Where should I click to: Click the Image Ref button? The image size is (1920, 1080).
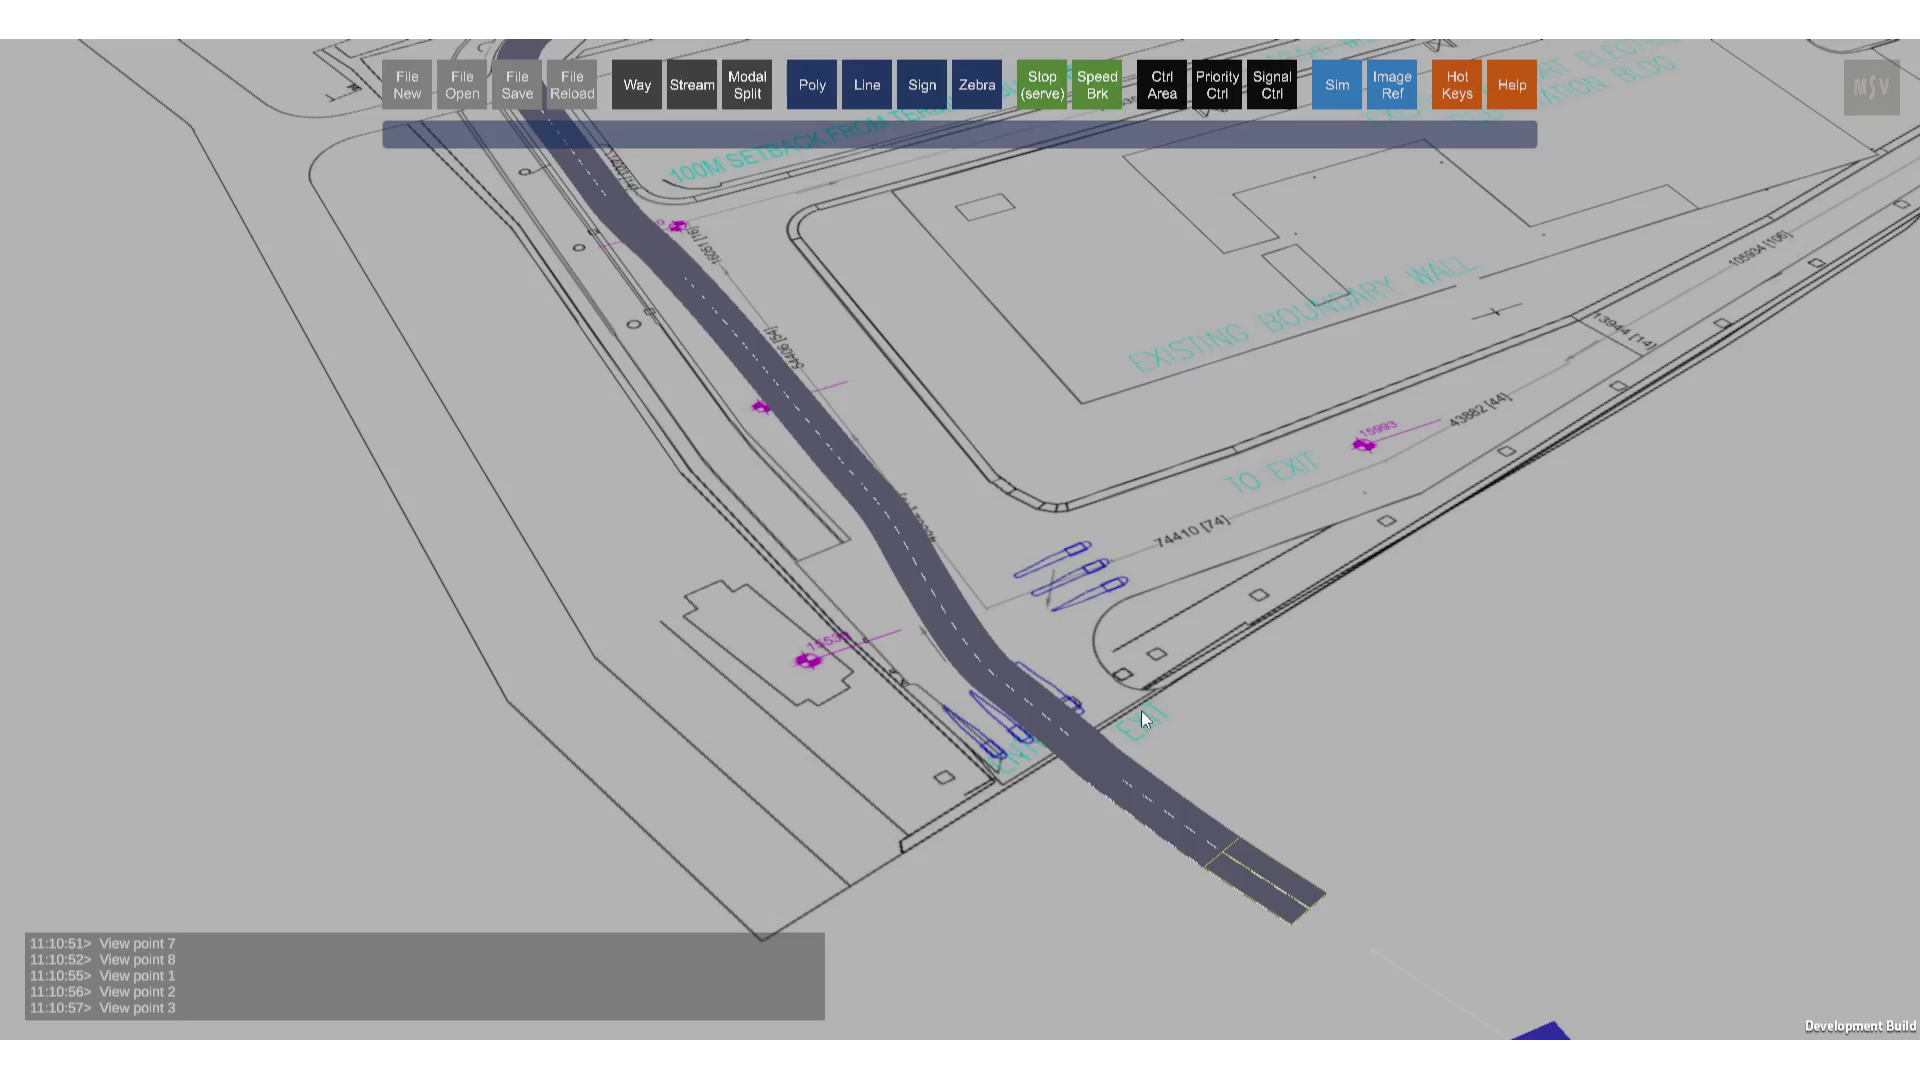1392,85
